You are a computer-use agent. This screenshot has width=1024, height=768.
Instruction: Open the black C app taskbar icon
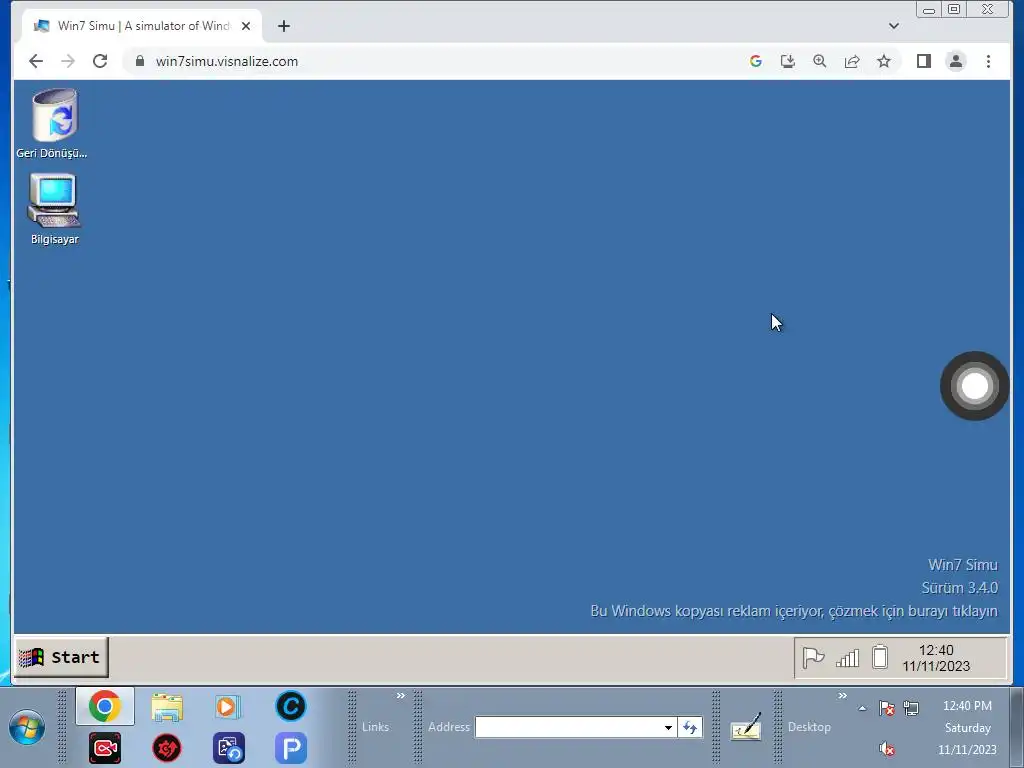[291, 706]
